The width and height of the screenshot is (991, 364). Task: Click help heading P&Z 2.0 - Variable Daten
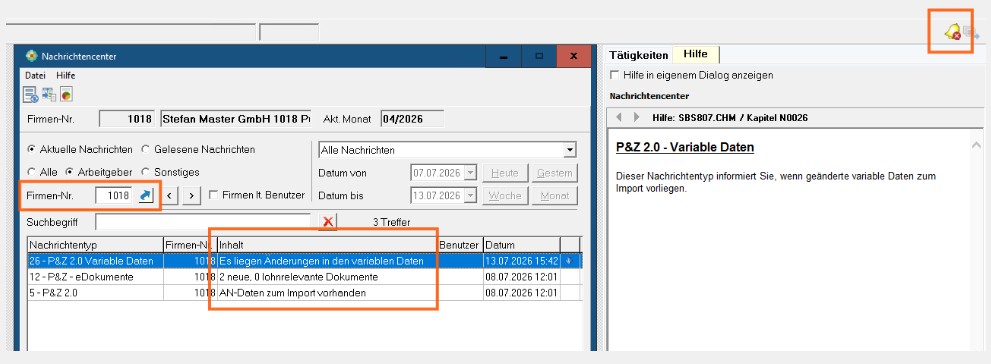click(685, 148)
